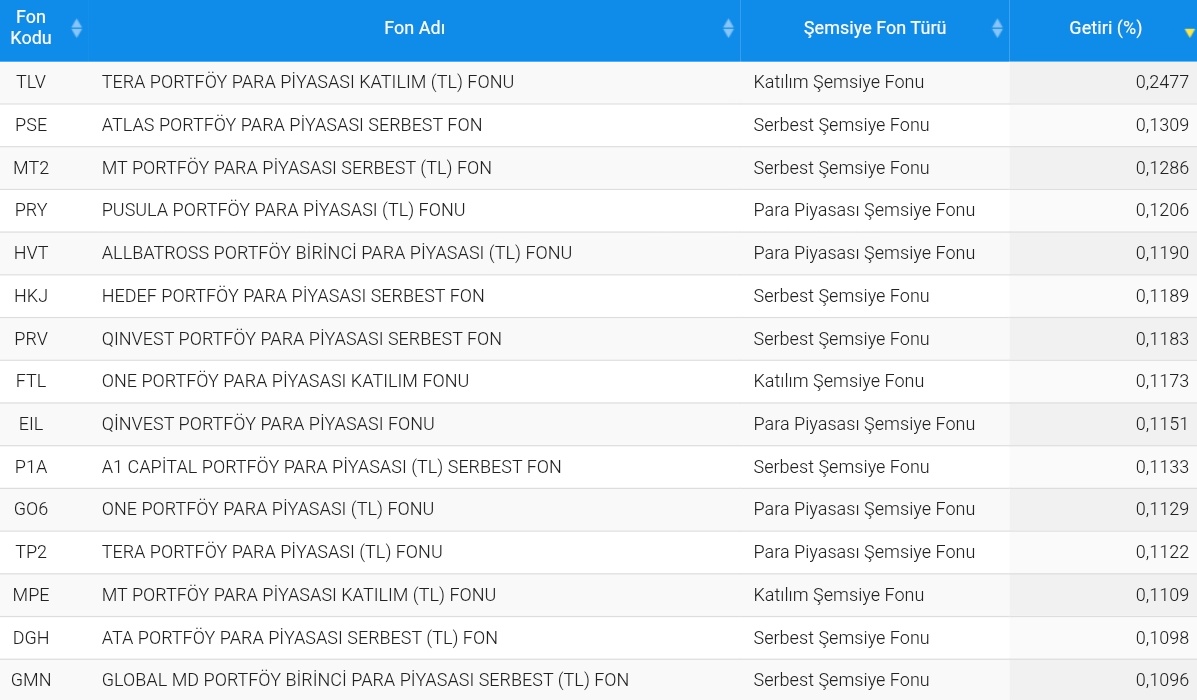Click return value 0,1309
This screenshot has width=1197, height=700.
(x=1162, y=124)
